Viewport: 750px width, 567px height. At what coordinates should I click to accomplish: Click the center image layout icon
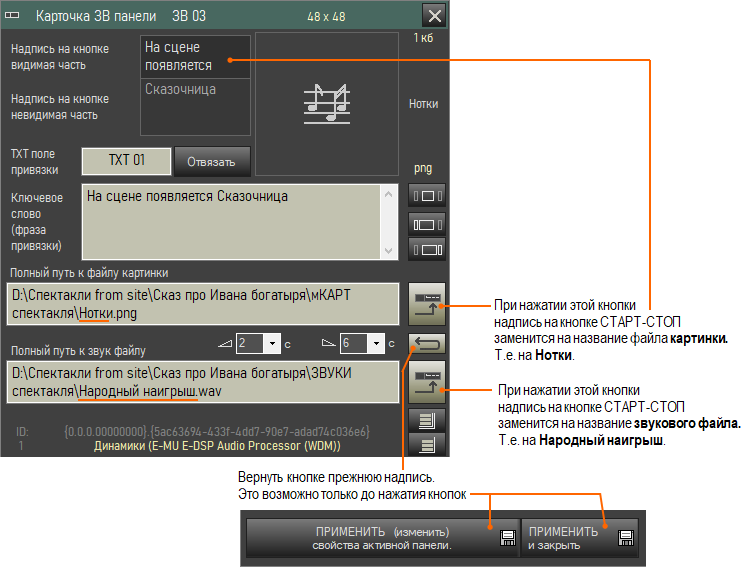pyautogui.click(x=427, y=196)
